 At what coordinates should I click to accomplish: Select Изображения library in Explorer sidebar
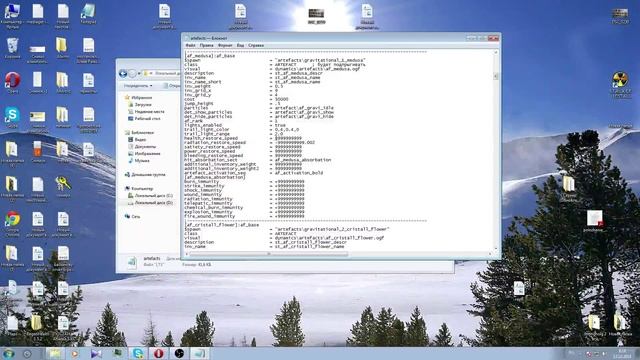(x=144, y=153)
